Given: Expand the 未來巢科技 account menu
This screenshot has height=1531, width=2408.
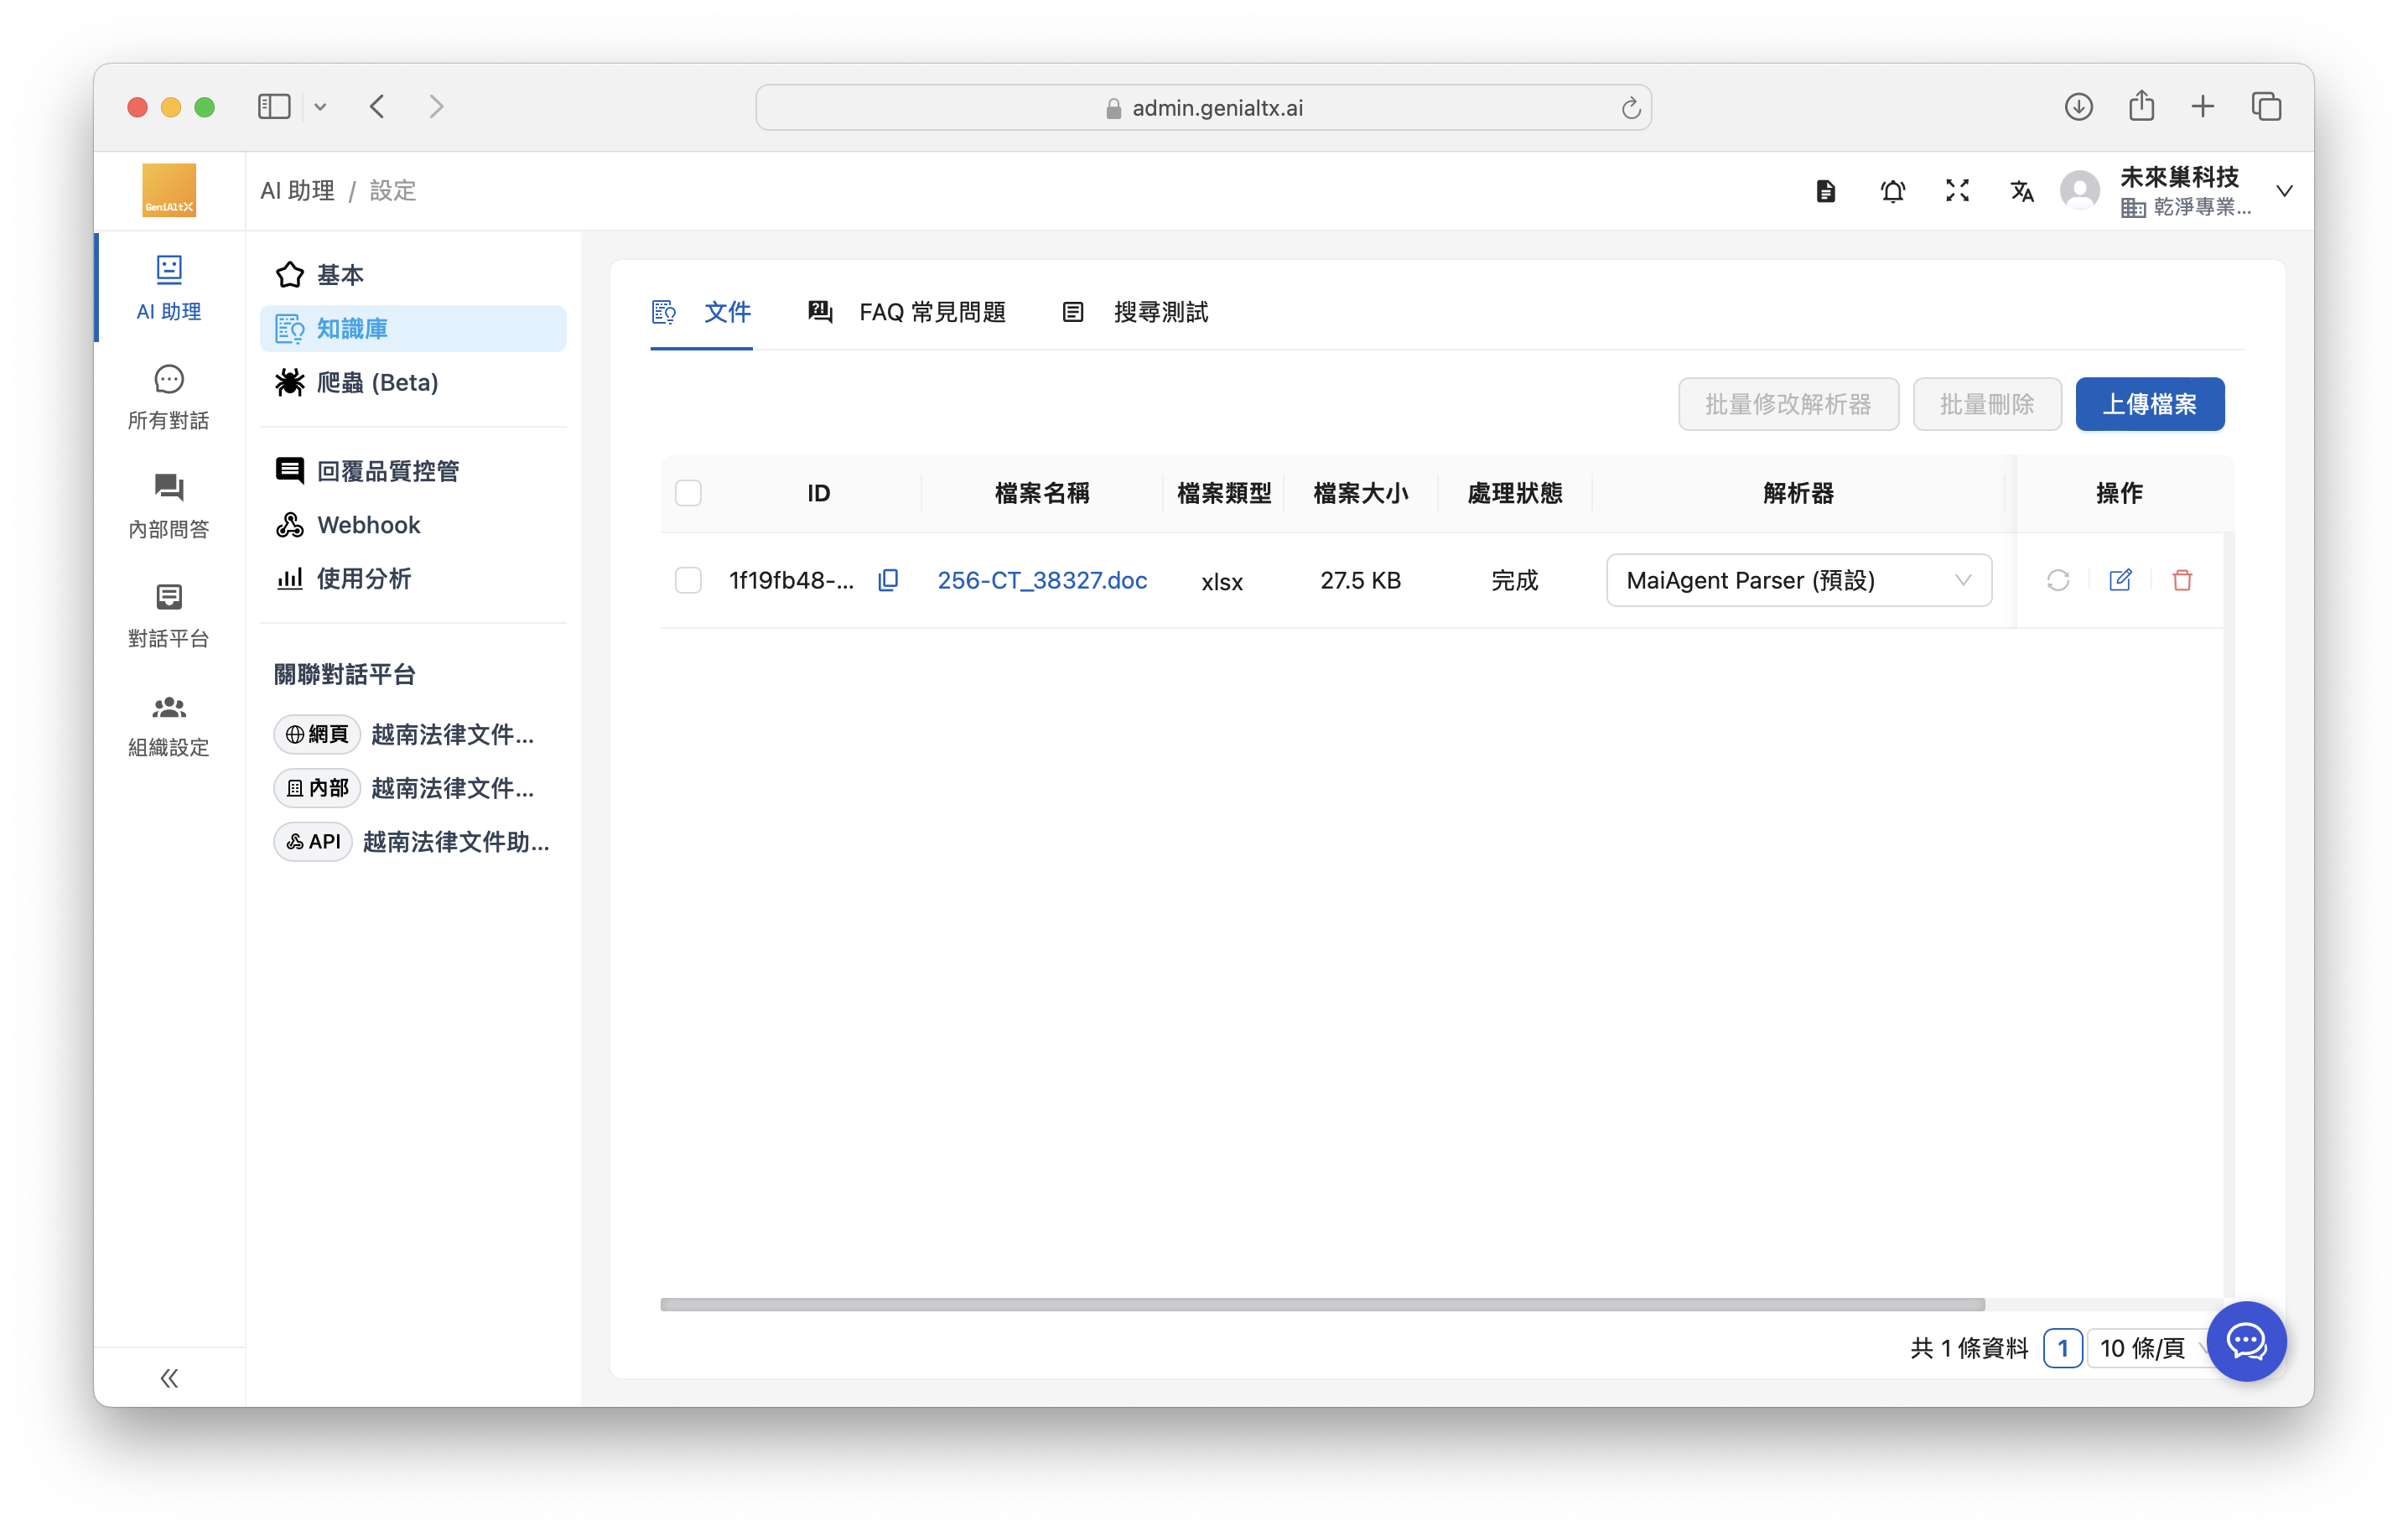Looking at the screenshot, I should 2284,191.
